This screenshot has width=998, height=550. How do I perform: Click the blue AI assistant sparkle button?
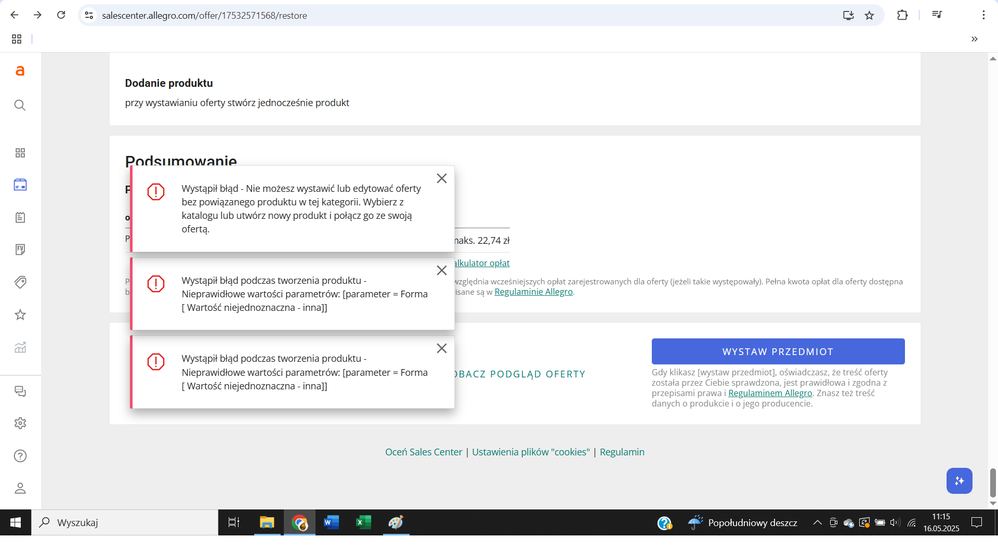pyautogui.click(x=959, y=481)
